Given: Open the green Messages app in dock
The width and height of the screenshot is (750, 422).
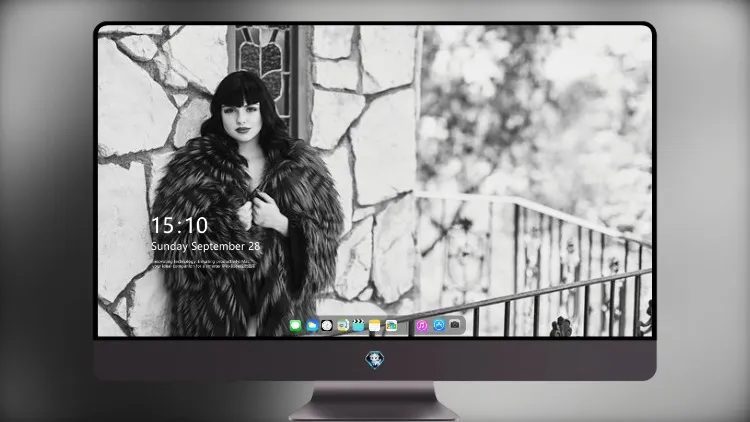Looking at the screenshot, I should click(295, 326).
